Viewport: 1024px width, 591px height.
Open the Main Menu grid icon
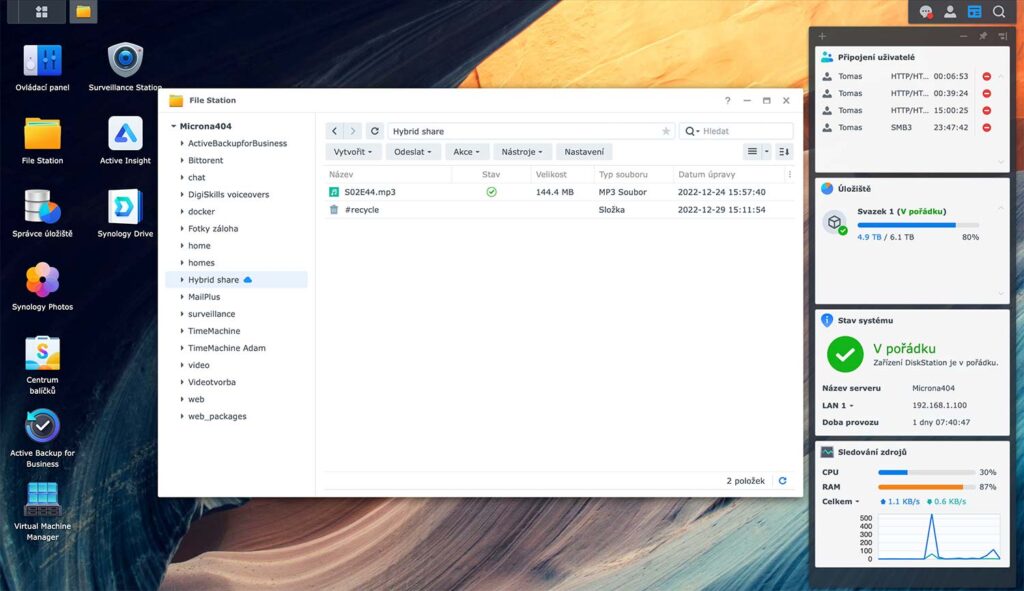[x=42, y=12]
